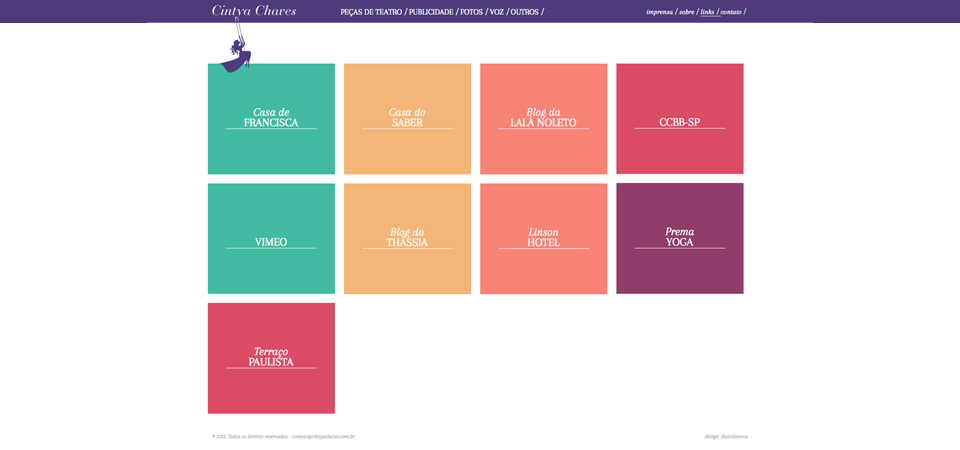Click the contact email in footer
960x450 pixels.
324,437
